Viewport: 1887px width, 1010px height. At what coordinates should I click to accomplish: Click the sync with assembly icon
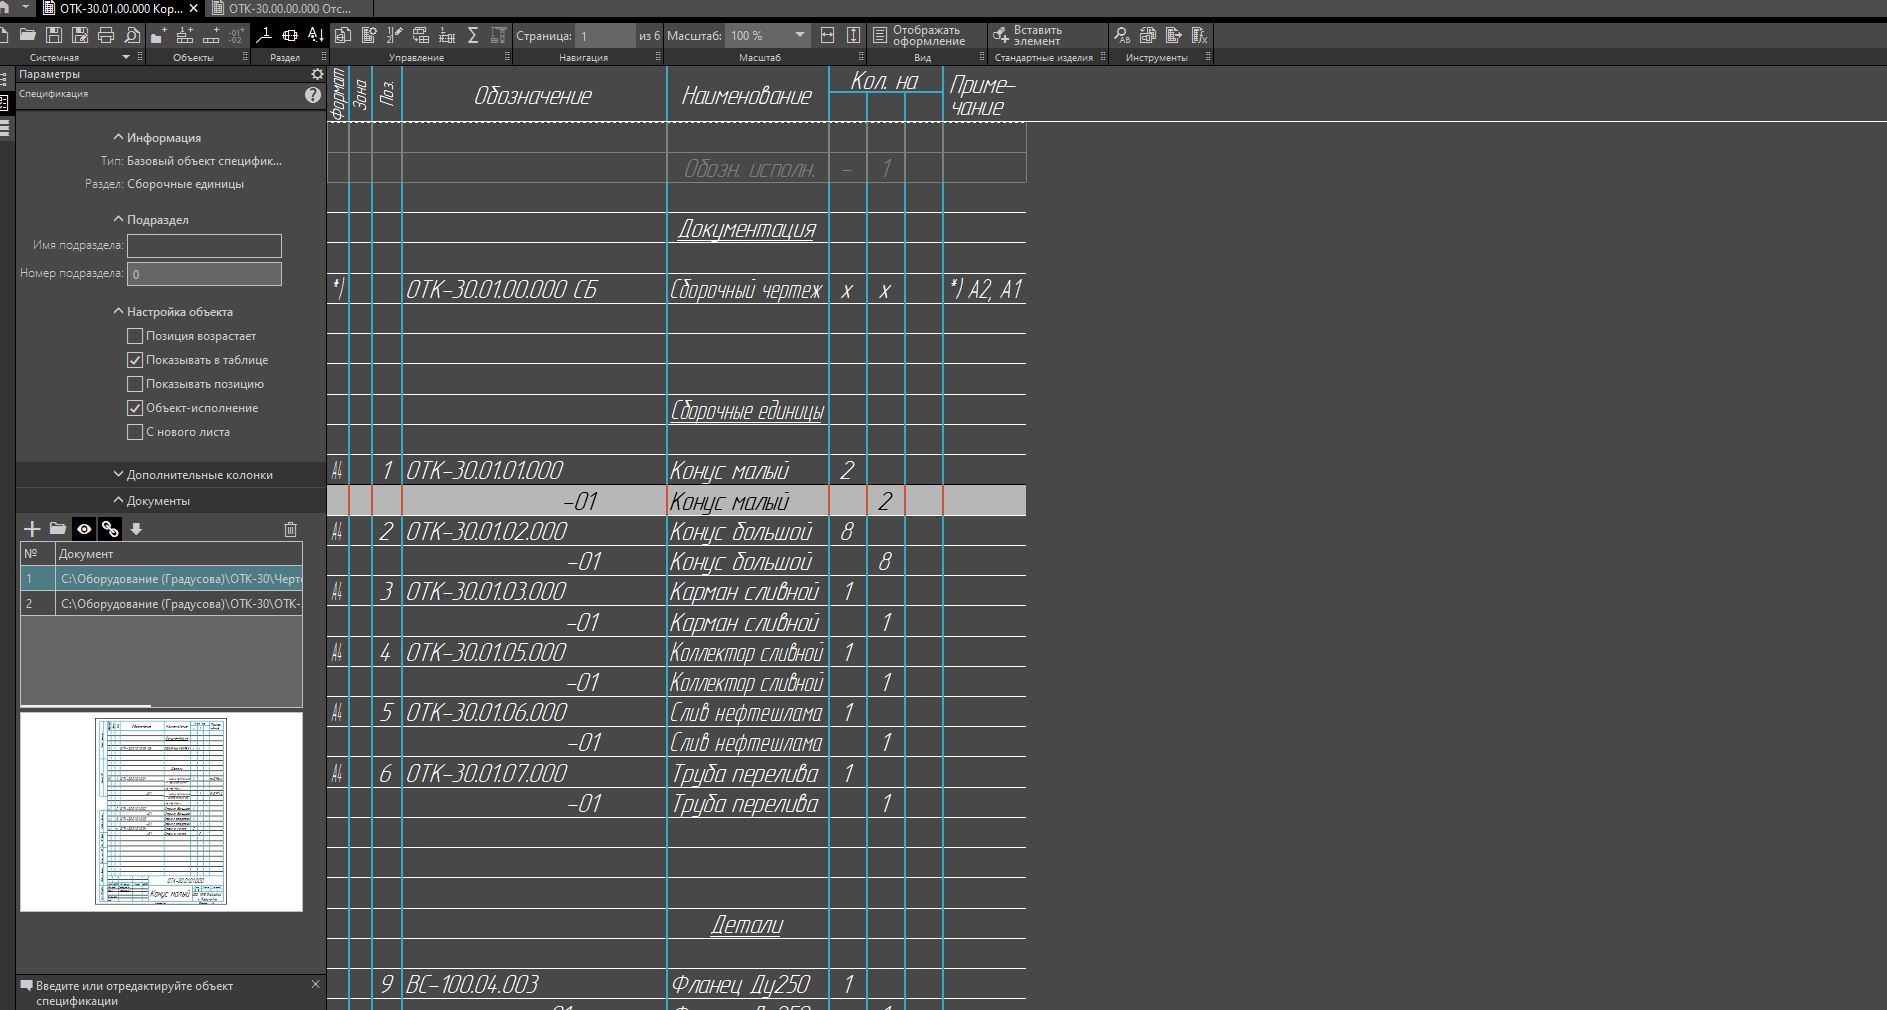421,35
